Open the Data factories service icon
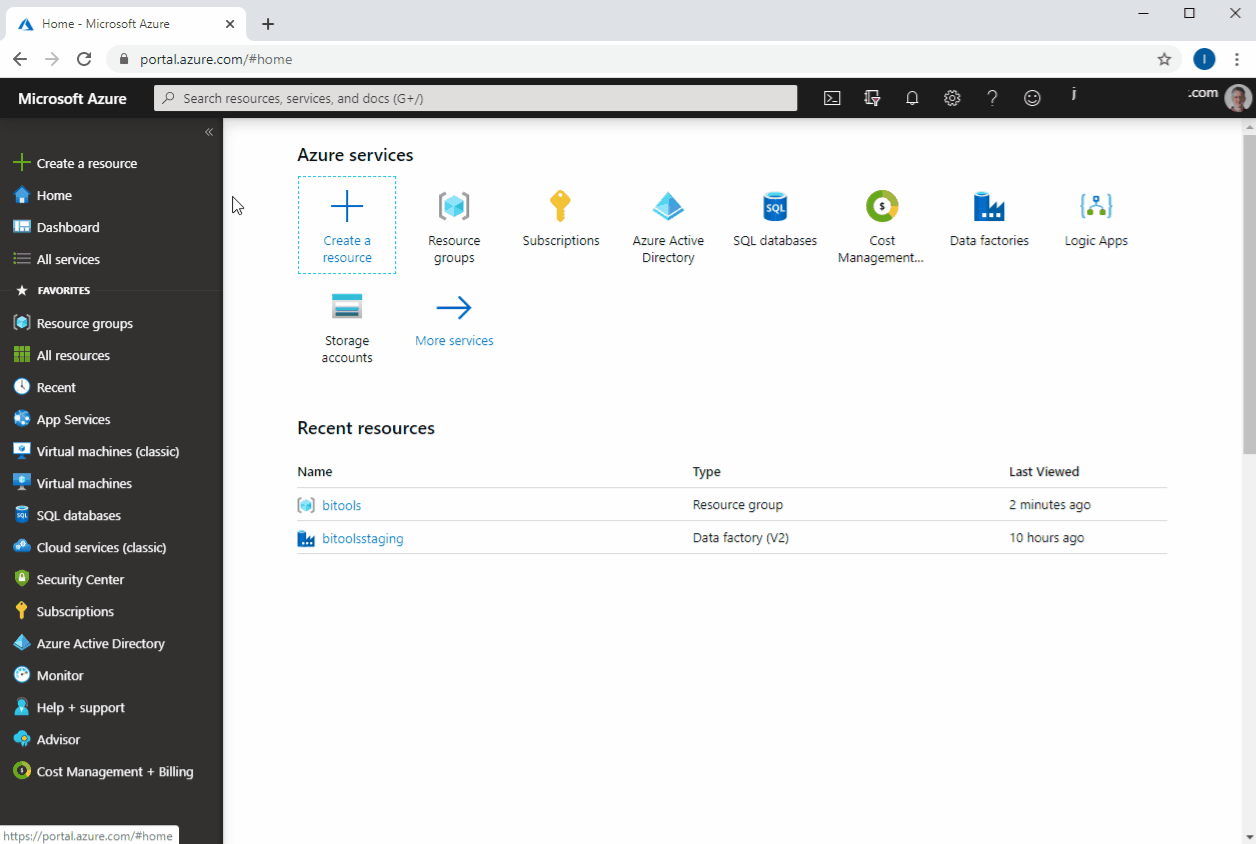Viewport: 1256px width, 844px height. [989, 207]
